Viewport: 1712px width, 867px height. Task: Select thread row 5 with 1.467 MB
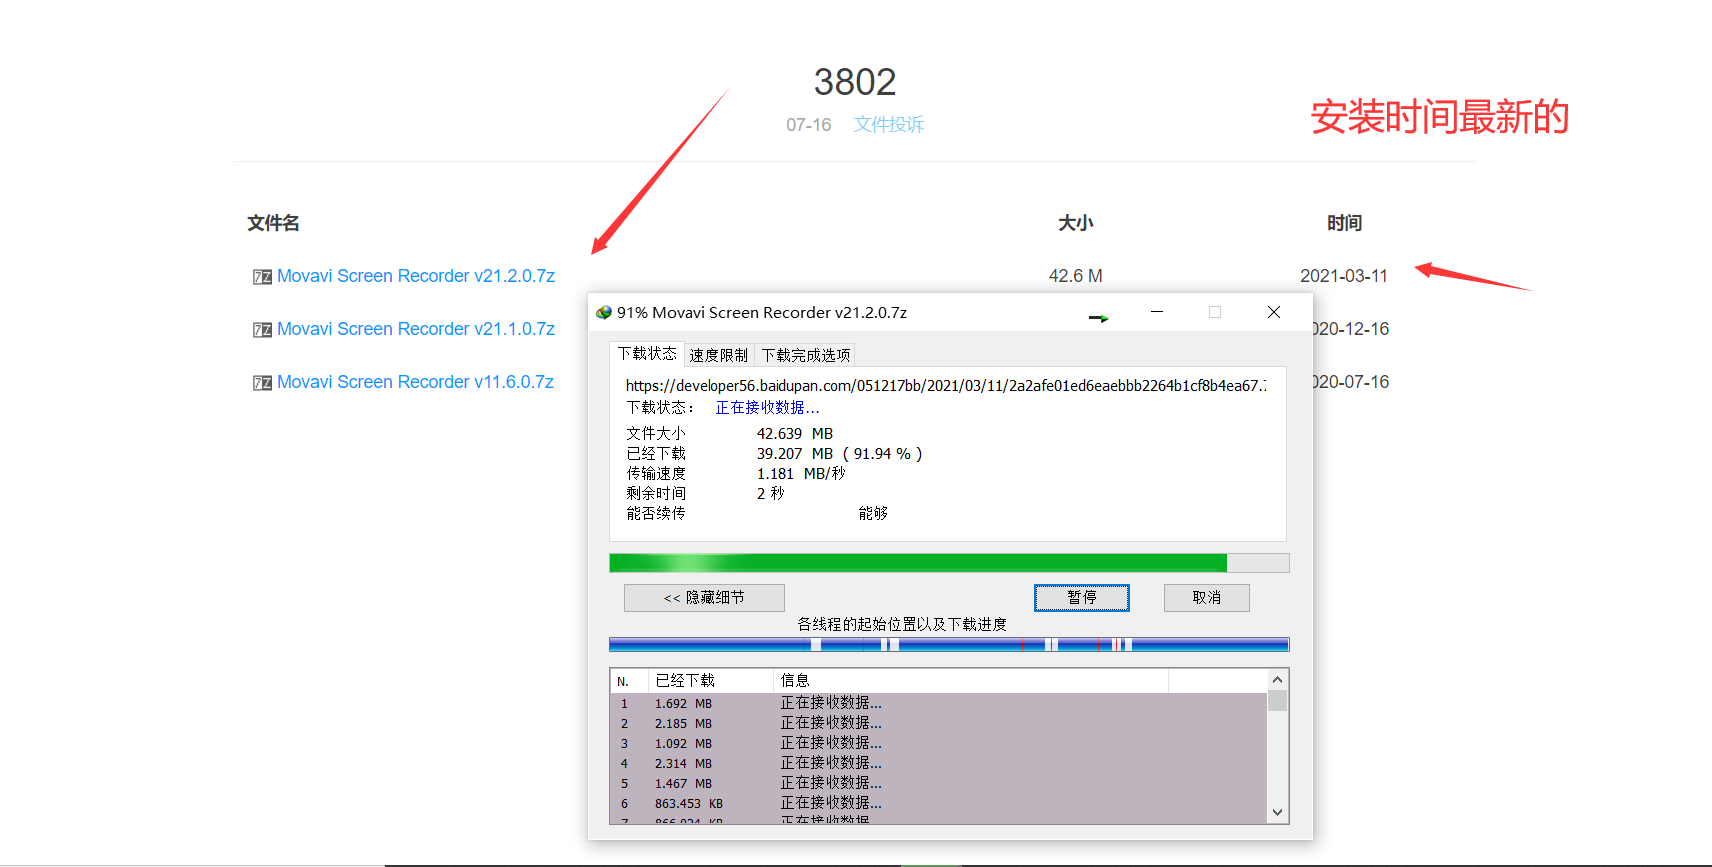point(939,783)
